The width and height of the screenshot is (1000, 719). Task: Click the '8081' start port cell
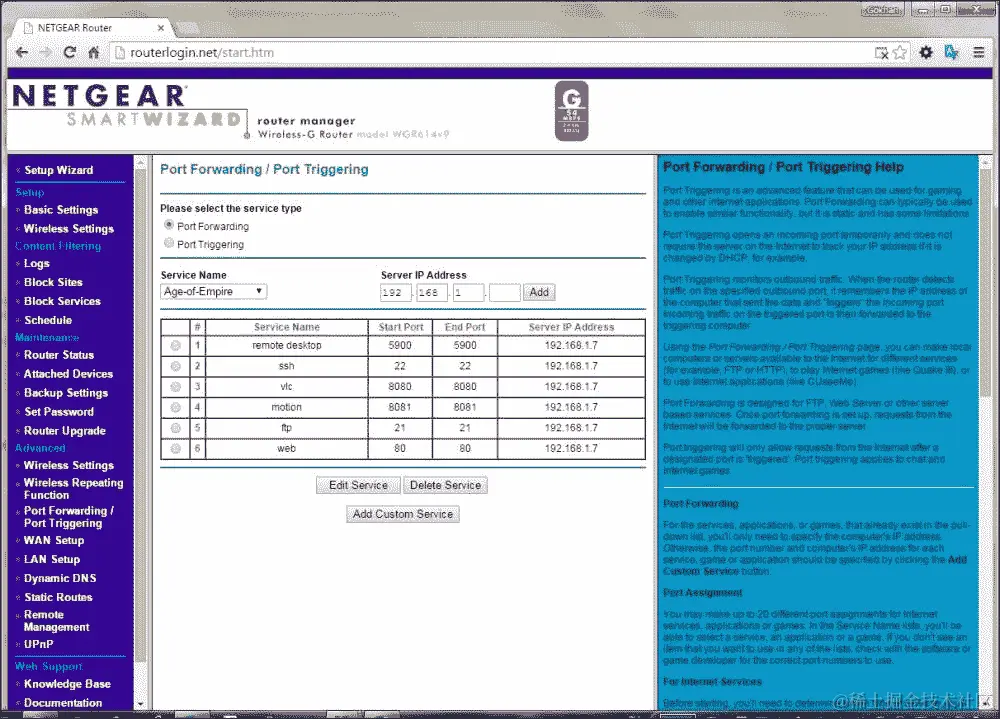click(400, 407)
